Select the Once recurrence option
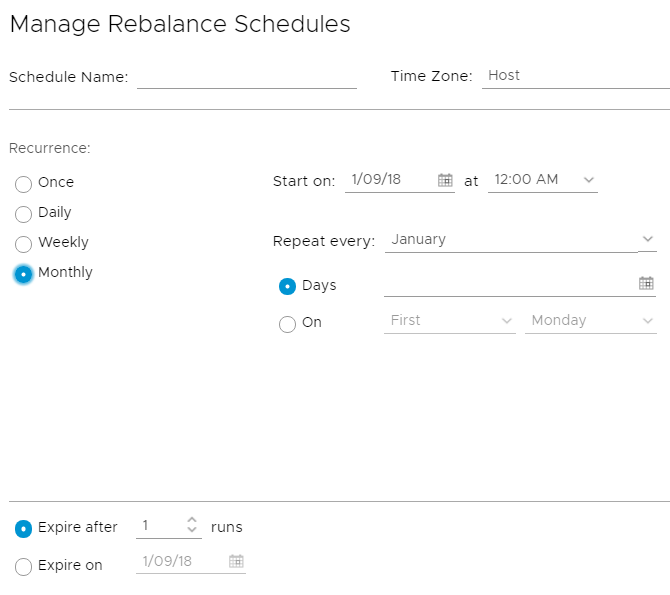 (23, 184)
